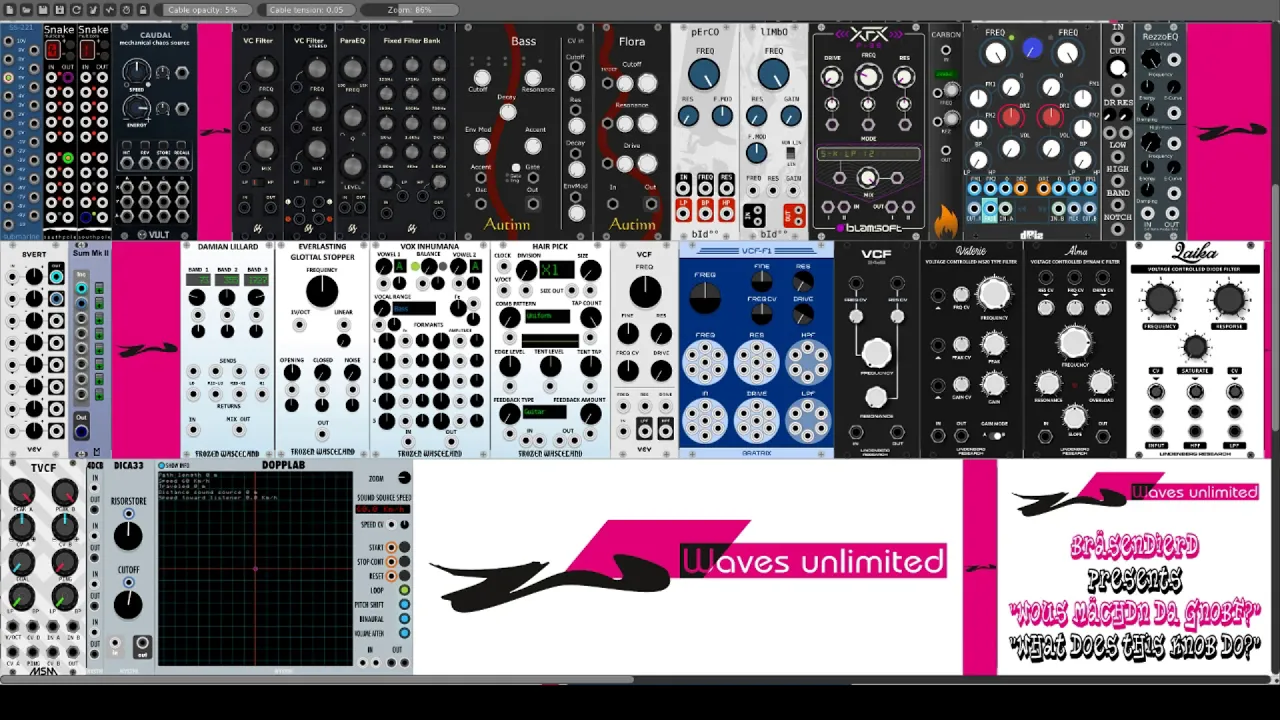Viewport: 1280px width, 720px height.
Task: Click the blue center knob on dPiz filter
Action: [x=1032, y=49]
